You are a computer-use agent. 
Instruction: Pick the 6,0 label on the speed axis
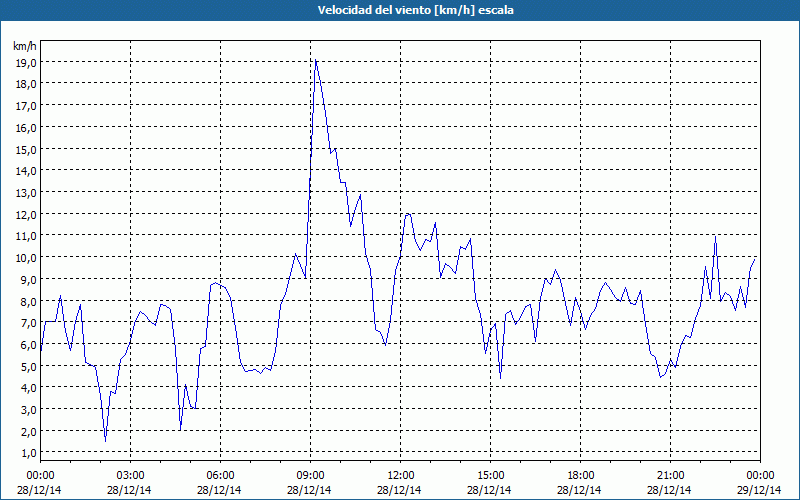coord(29,344)
